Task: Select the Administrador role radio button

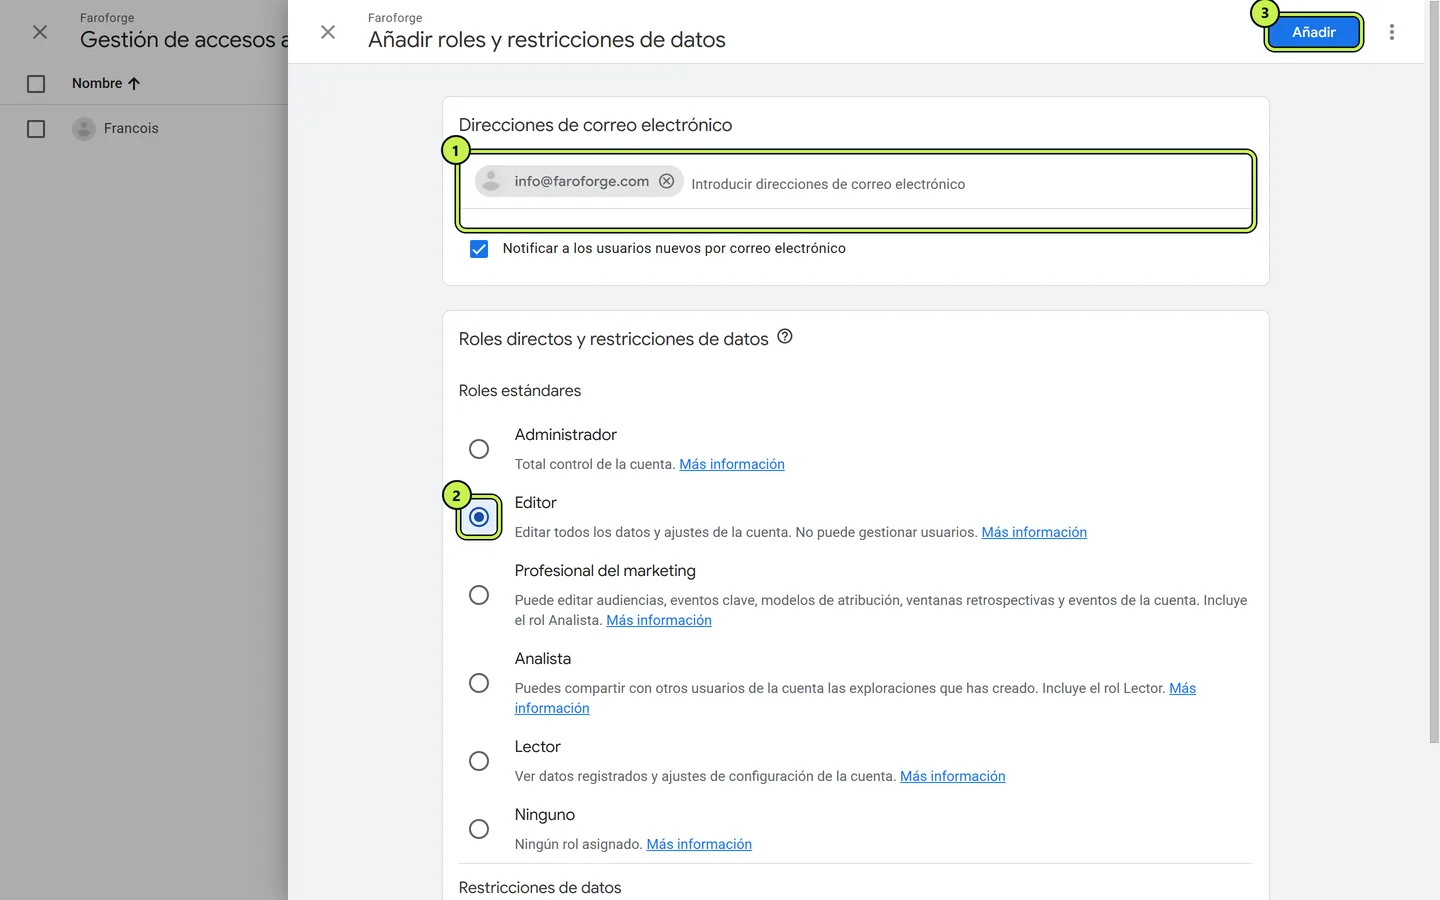Action: (x=479, y=449)
